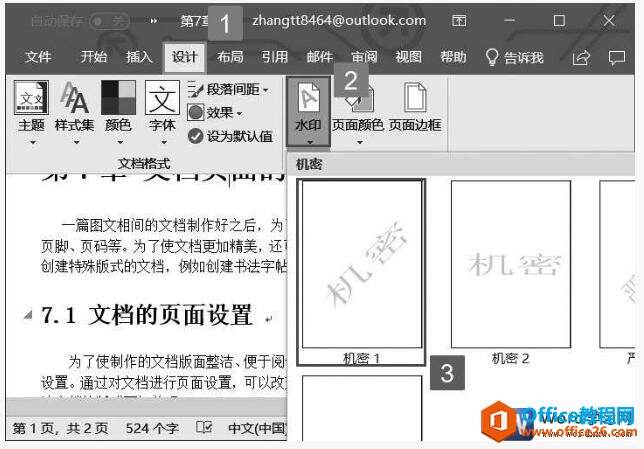Switch to the 布局 (Layout) ribbon tab
The image size is (644, 449).
coord(230,57)
